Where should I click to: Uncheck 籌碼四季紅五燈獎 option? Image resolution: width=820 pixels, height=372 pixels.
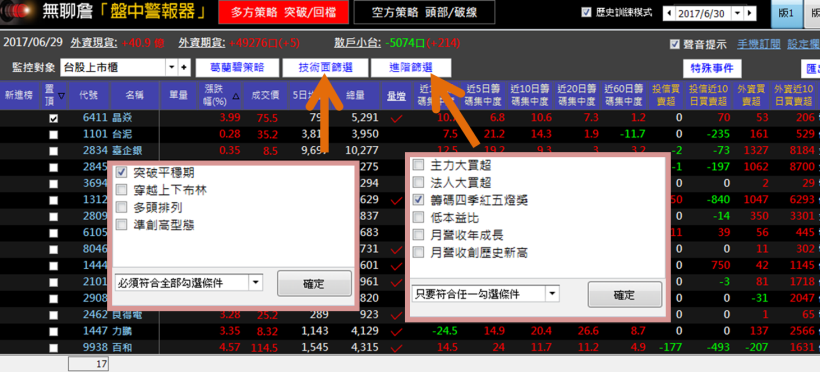click(x=418, y=200)
